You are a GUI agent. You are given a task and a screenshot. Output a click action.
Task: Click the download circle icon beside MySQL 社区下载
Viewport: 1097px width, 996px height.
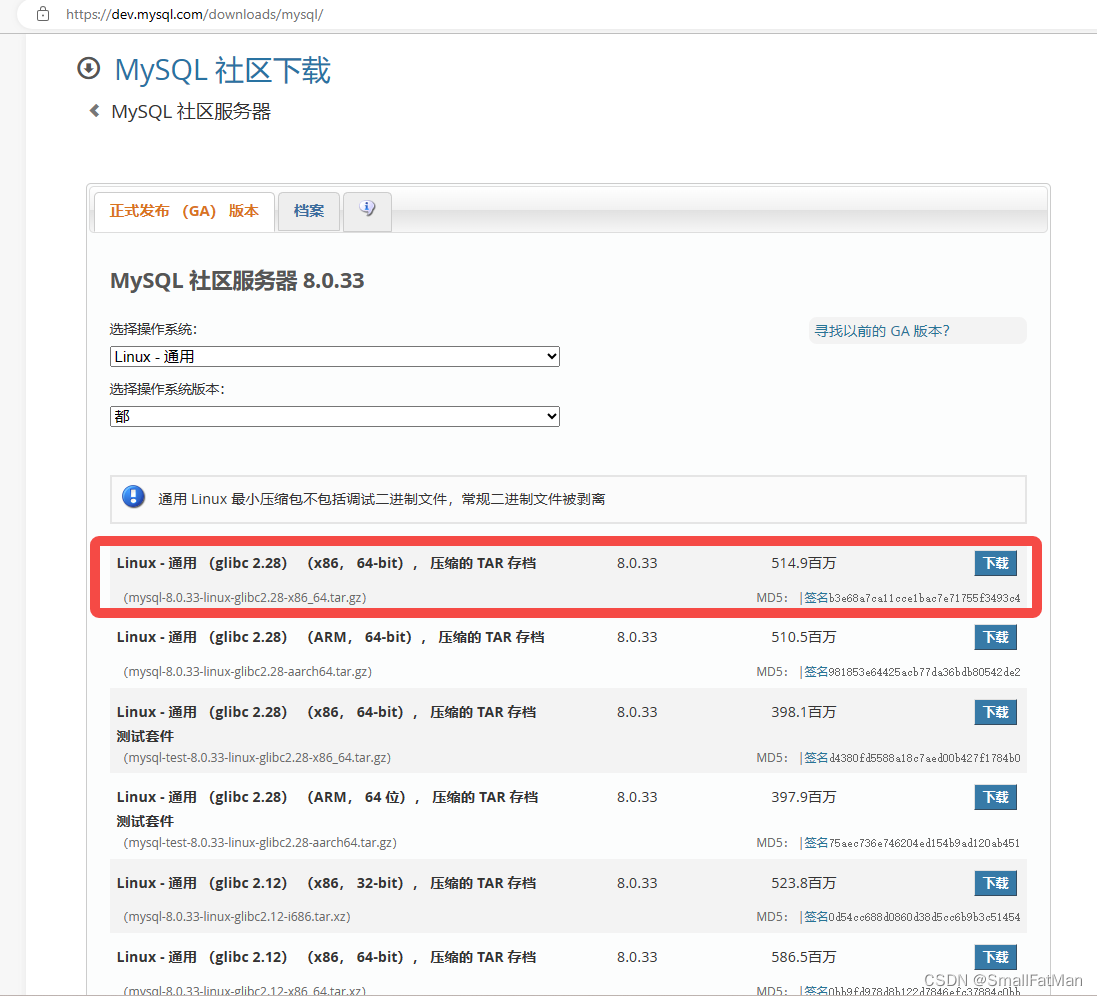pos(88,69)
